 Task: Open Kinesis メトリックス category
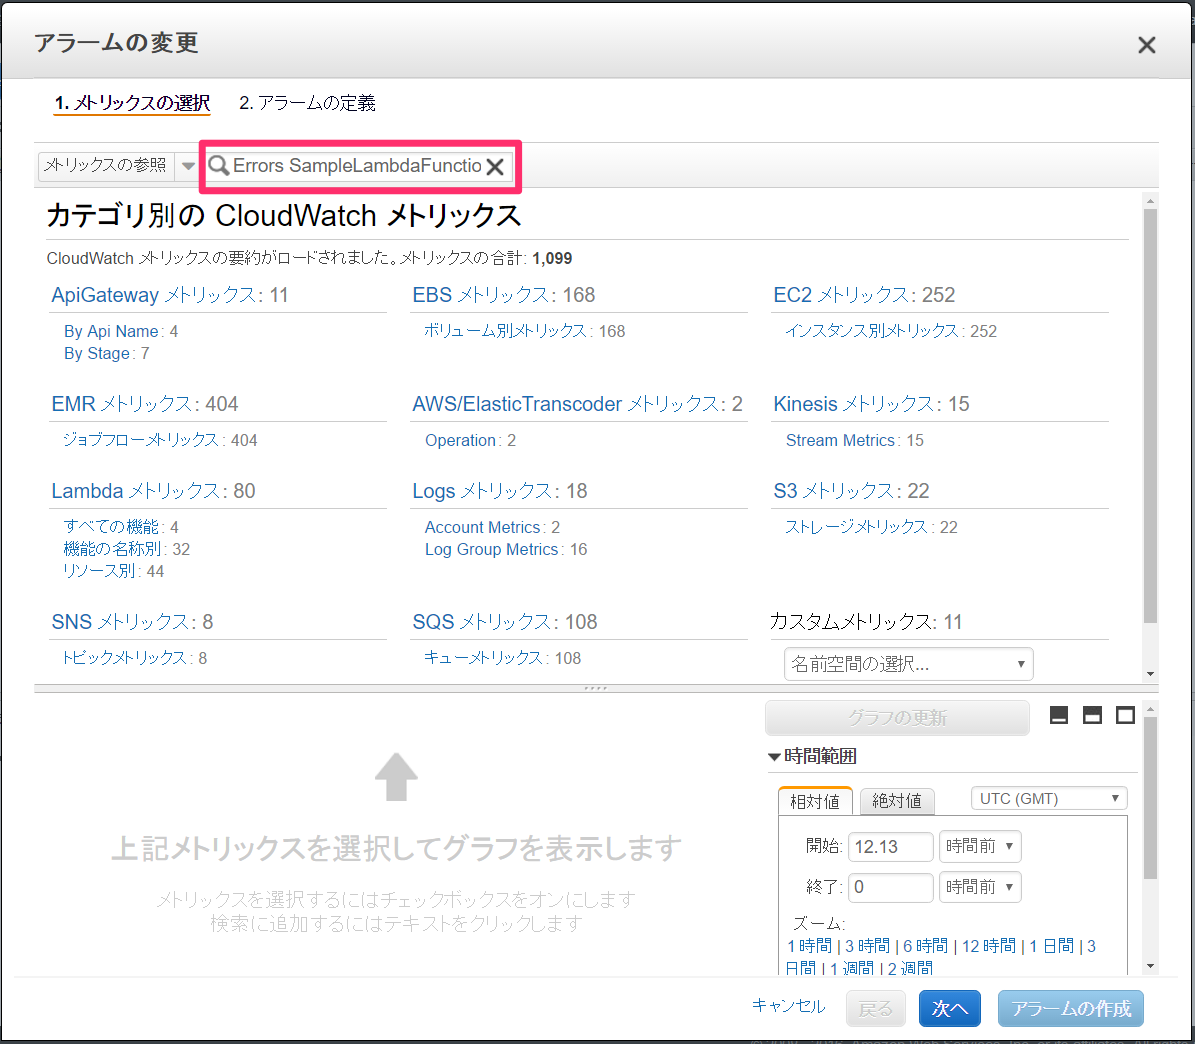point(854,404)
